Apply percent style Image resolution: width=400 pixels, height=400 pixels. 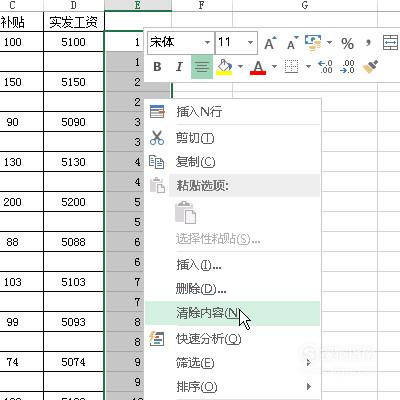point(347,43)
